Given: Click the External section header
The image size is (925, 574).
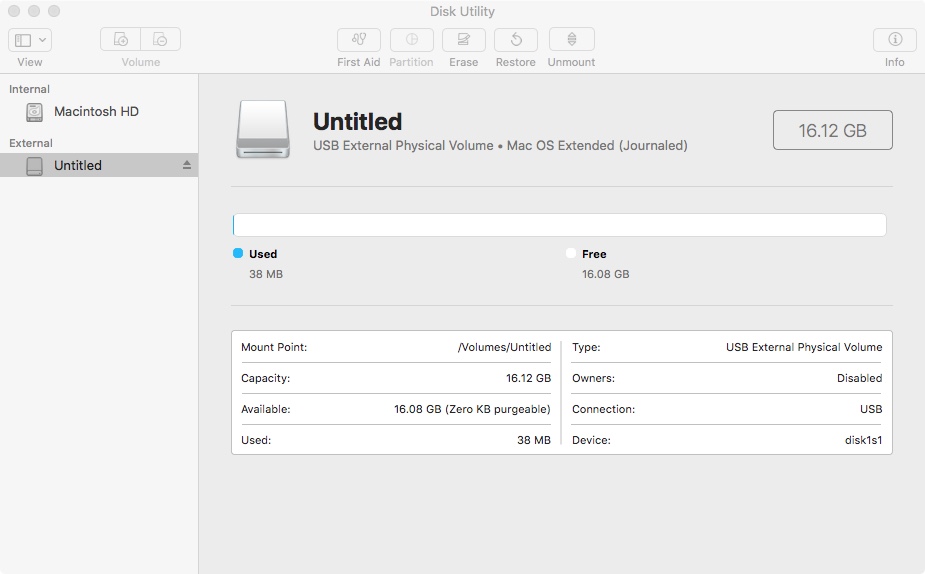Looking at the screenshot, I should coord(31,143).
